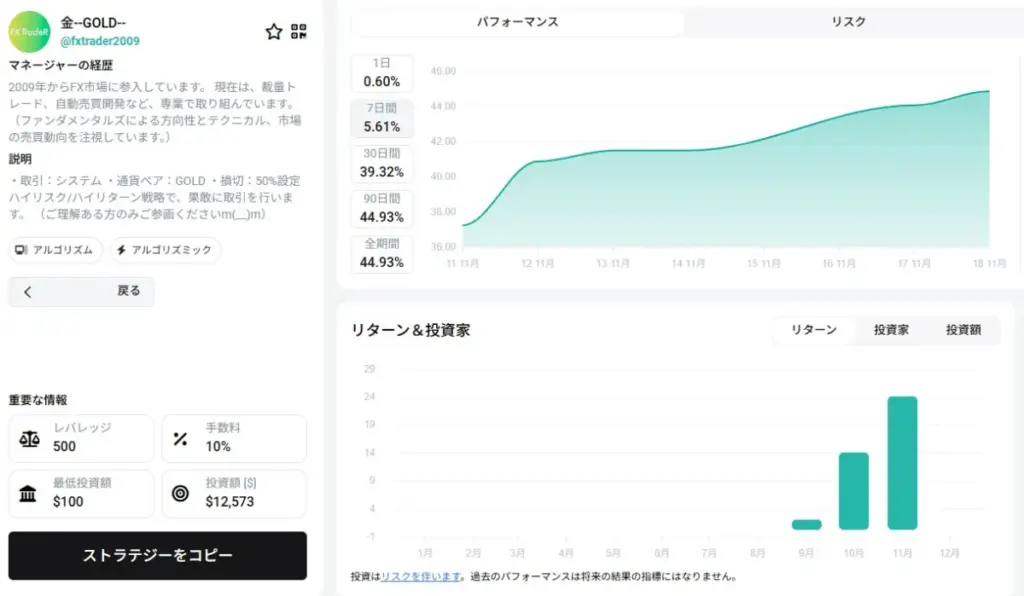Select the パフォーマンス tab
Screen dimensions: 1024x596
[519, 21]
